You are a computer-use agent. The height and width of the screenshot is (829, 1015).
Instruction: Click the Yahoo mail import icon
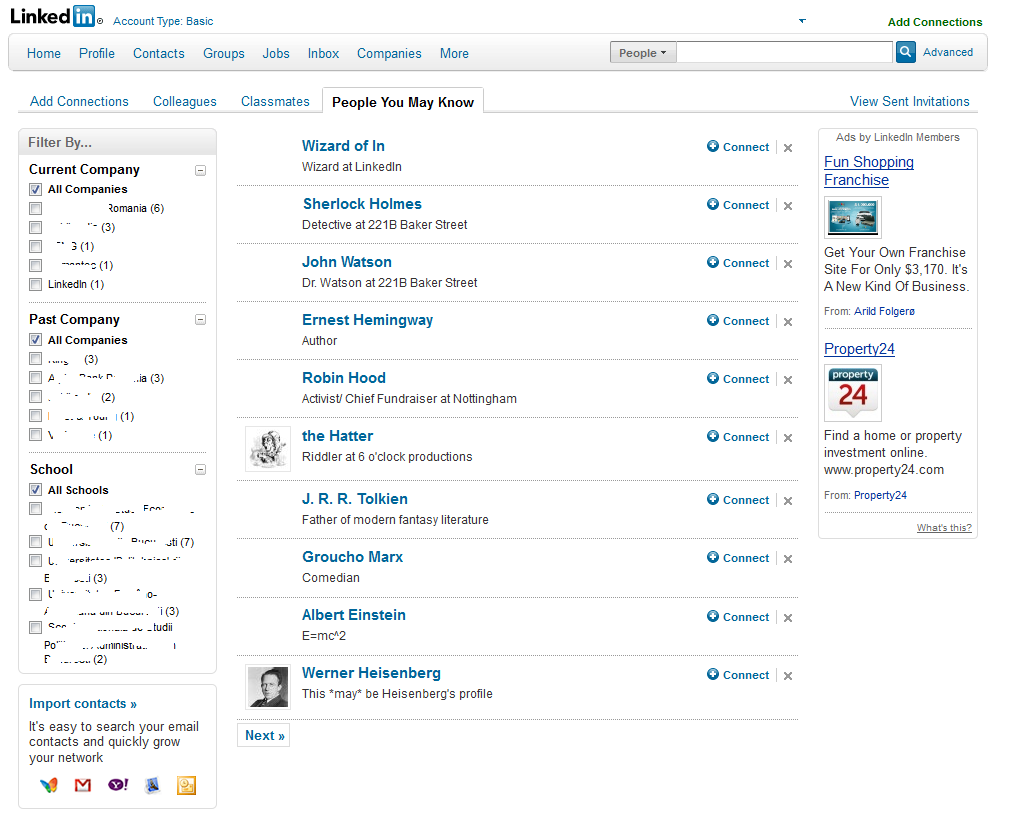coord(117,786)
